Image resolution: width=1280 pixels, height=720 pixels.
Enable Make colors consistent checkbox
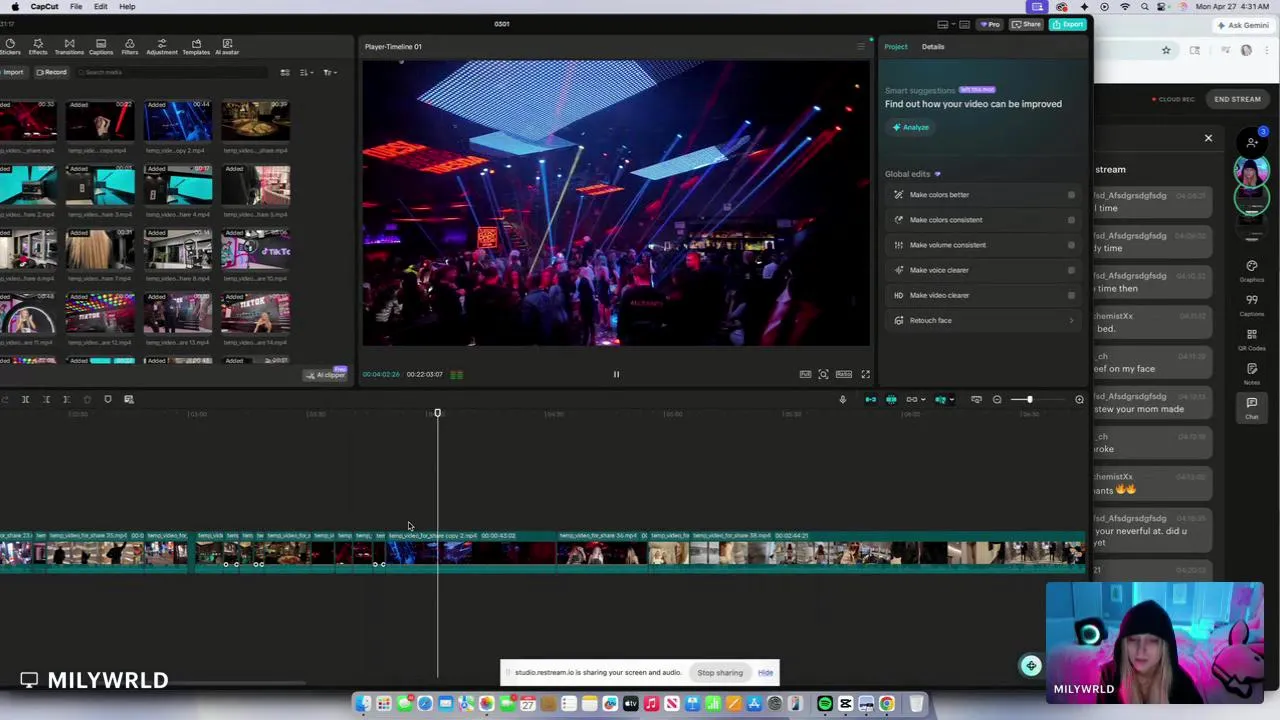(1071, 220)
